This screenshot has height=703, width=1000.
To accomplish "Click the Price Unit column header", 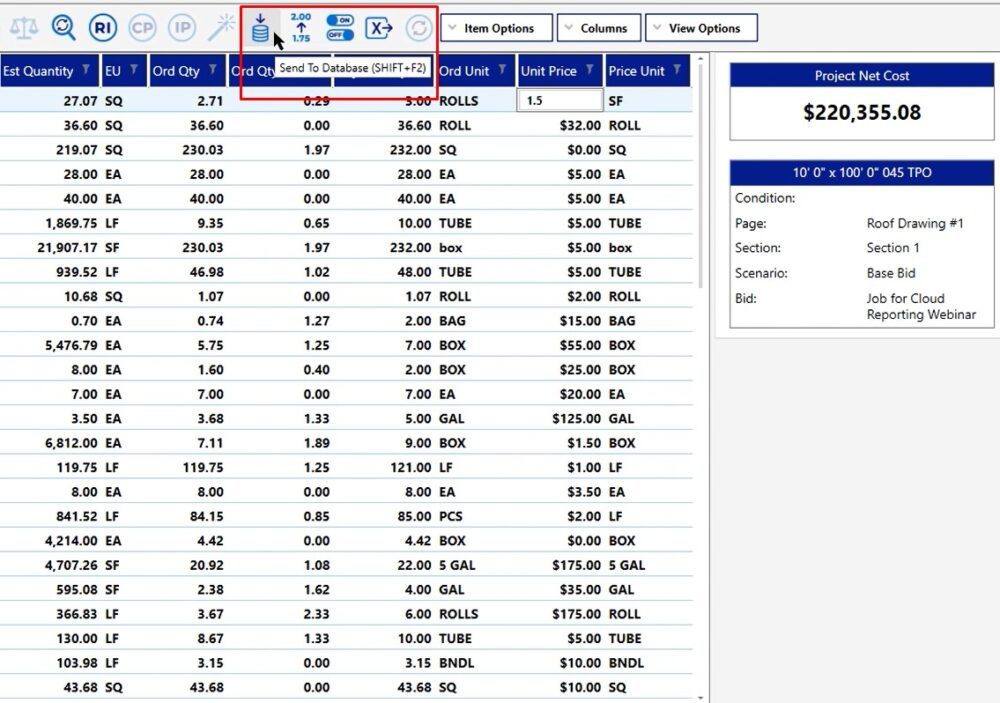I will tap(637, 71).
